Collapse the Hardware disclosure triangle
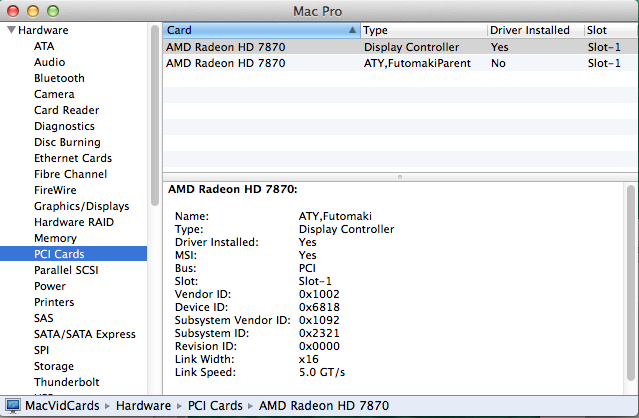Image resolution: width=639 pixels, height=418 pixels. click(11, 30)
